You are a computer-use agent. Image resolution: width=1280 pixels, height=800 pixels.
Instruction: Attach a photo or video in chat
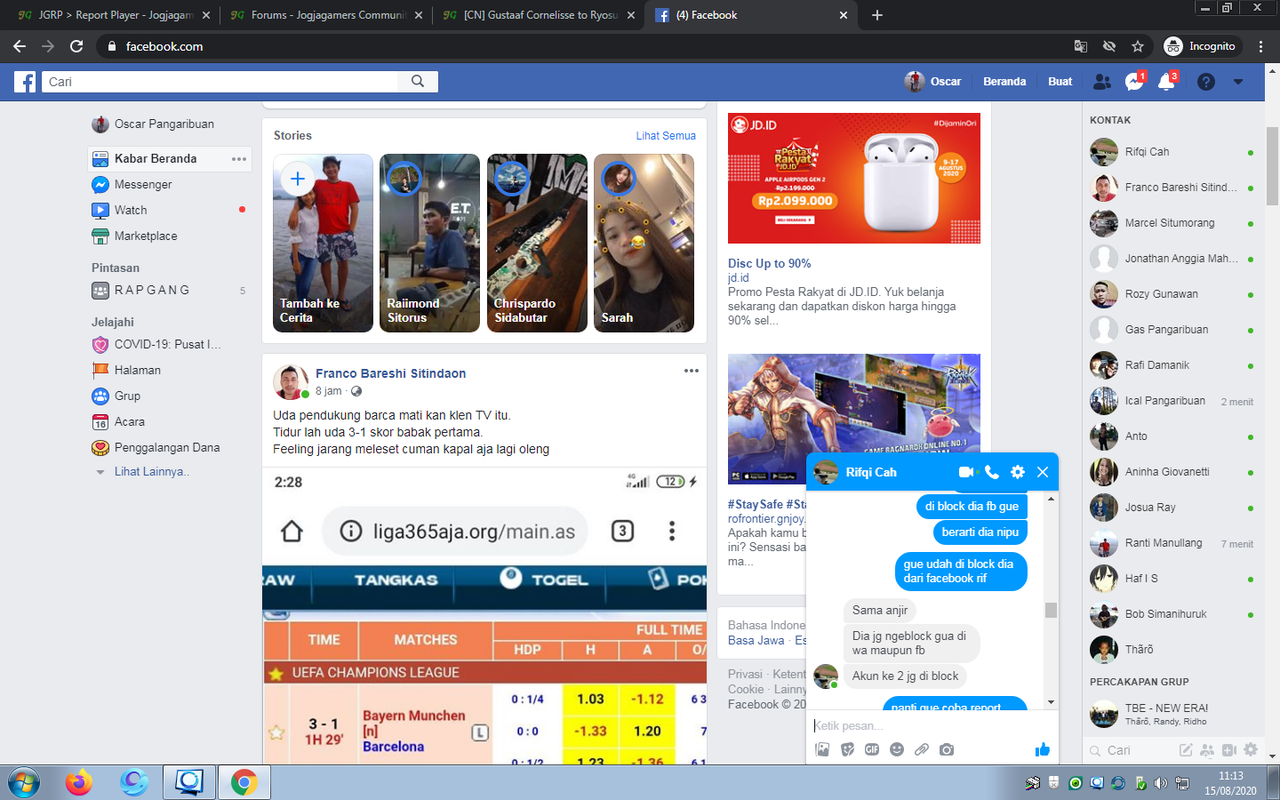822,749
